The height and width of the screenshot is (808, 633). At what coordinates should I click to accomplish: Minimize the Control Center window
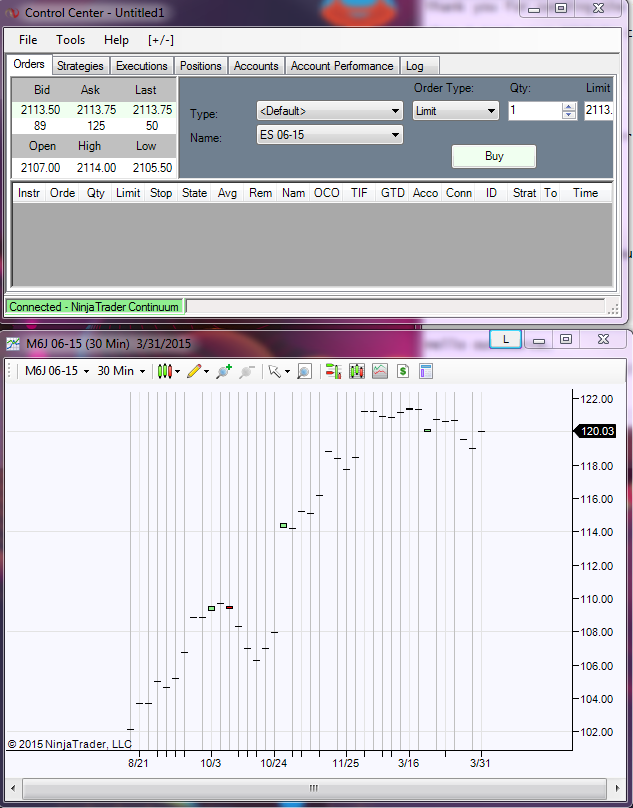pos(534,9)
